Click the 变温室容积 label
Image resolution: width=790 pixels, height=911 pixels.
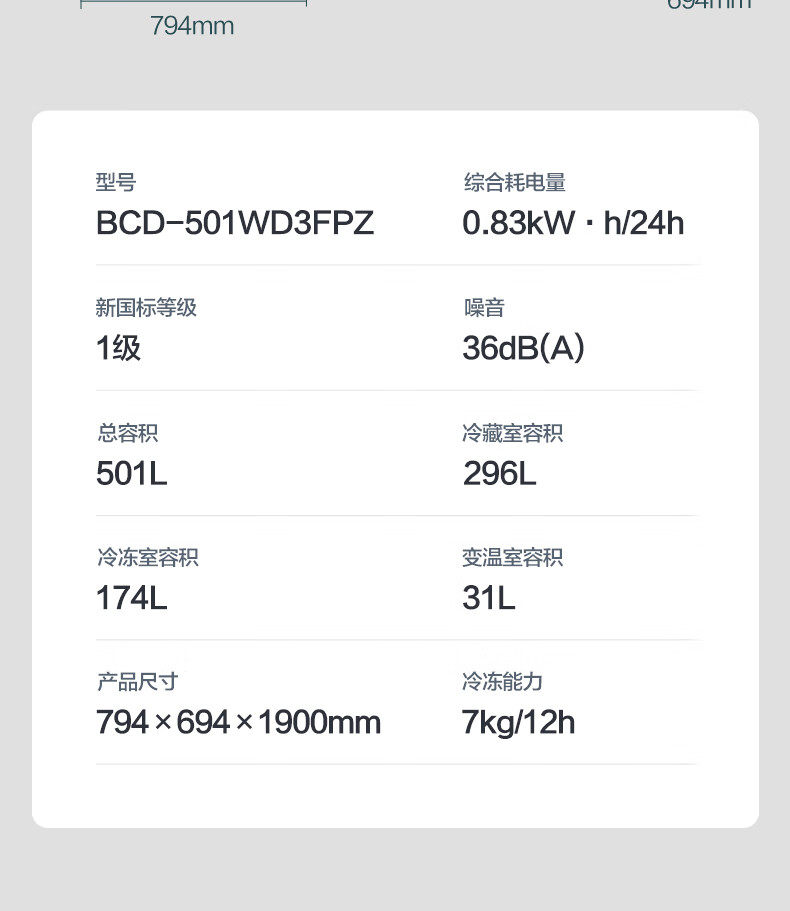click(512, 557)
